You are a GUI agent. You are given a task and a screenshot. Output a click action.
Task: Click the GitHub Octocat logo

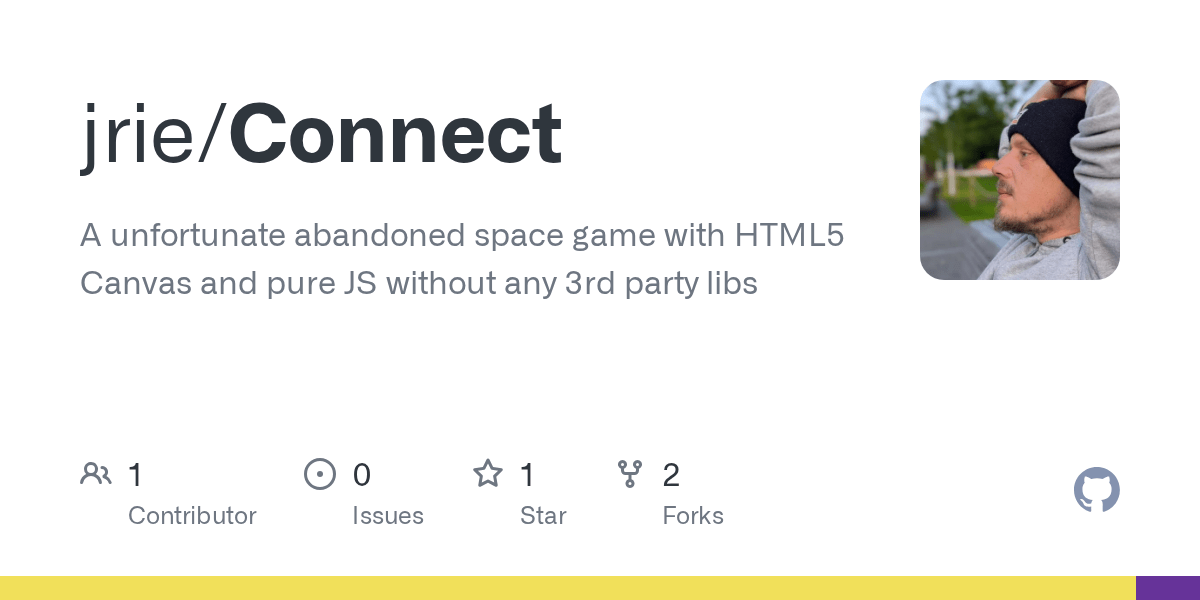[1096, 490]
